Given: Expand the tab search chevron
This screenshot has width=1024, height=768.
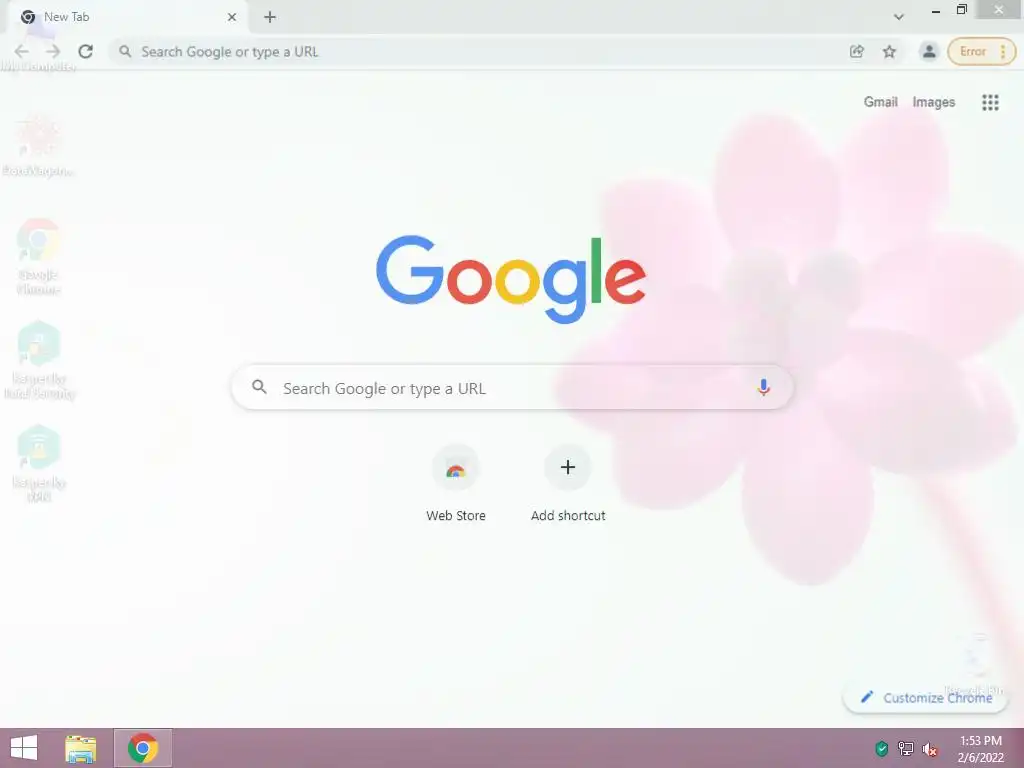Looking at the screenshot, I should [x=899, y=17].
